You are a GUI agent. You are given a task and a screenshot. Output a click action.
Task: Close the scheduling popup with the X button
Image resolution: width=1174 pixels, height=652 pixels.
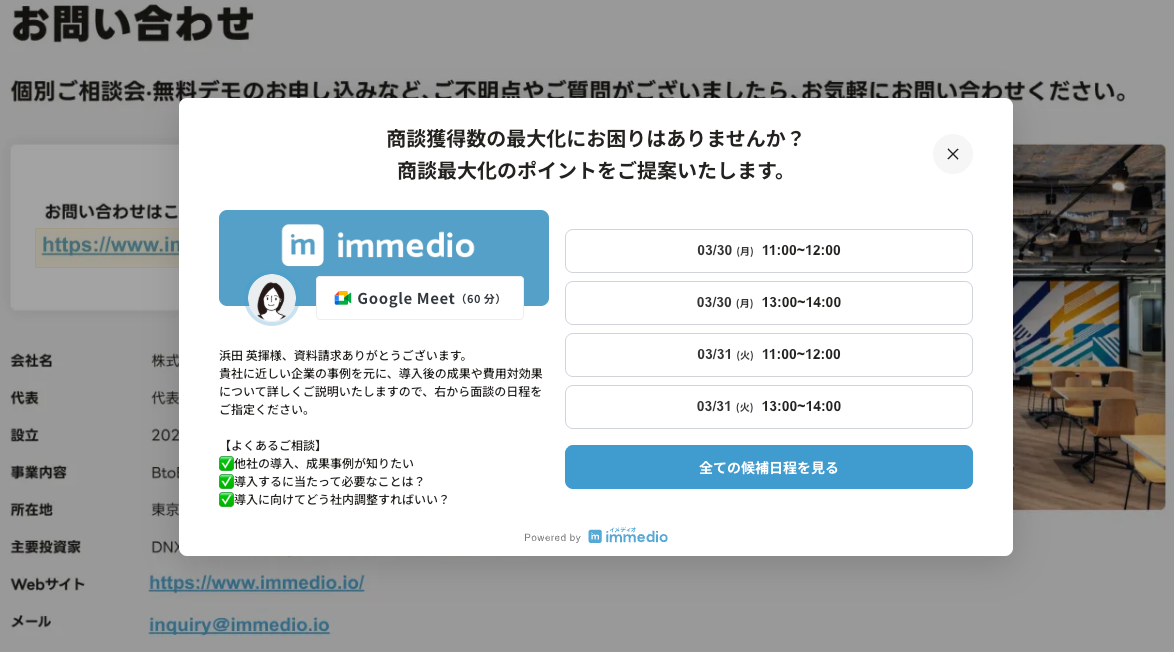(x=952, y=154)
